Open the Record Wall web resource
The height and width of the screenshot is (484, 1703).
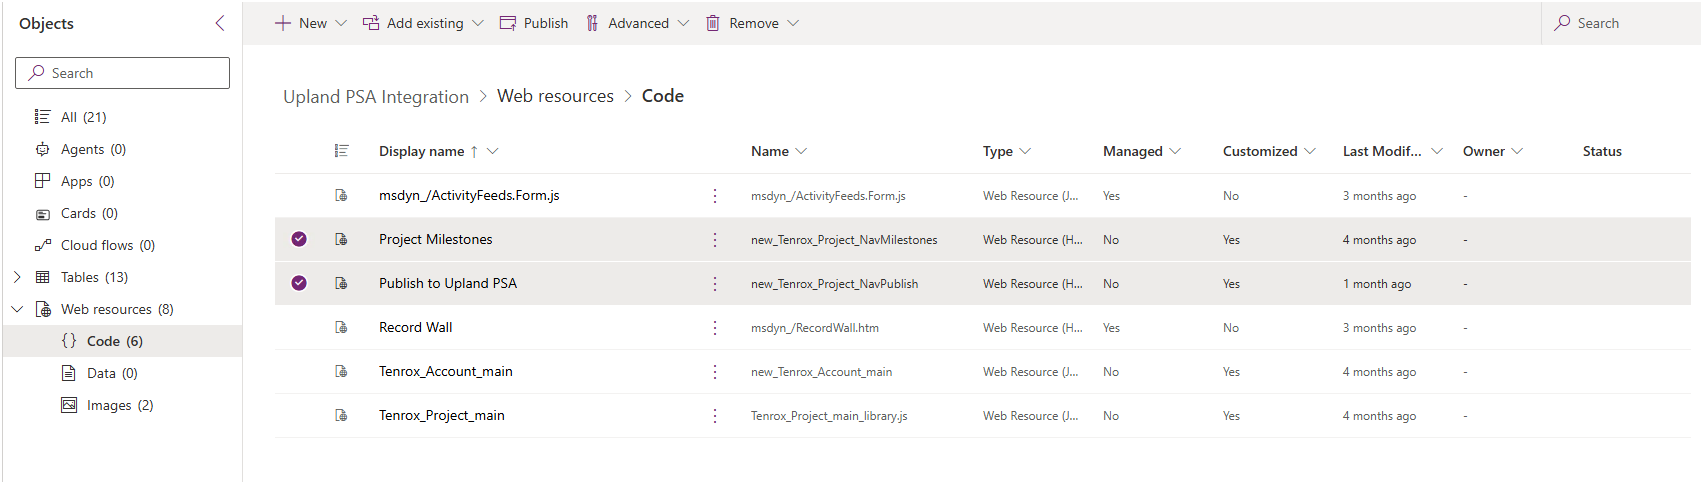coord(415,327)
